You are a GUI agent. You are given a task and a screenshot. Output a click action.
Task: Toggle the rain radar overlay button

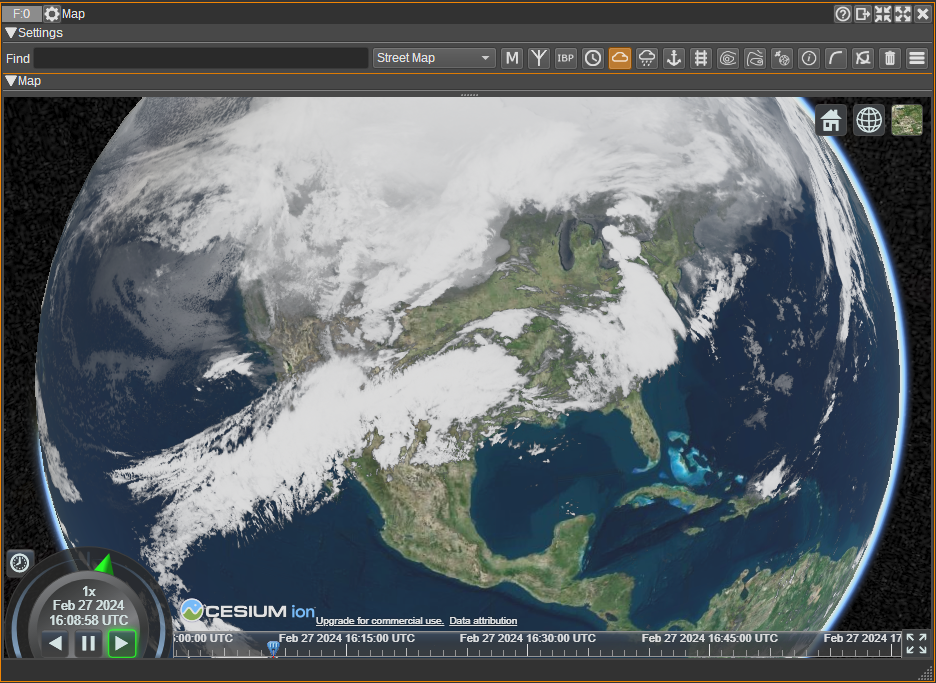point(647,58)
